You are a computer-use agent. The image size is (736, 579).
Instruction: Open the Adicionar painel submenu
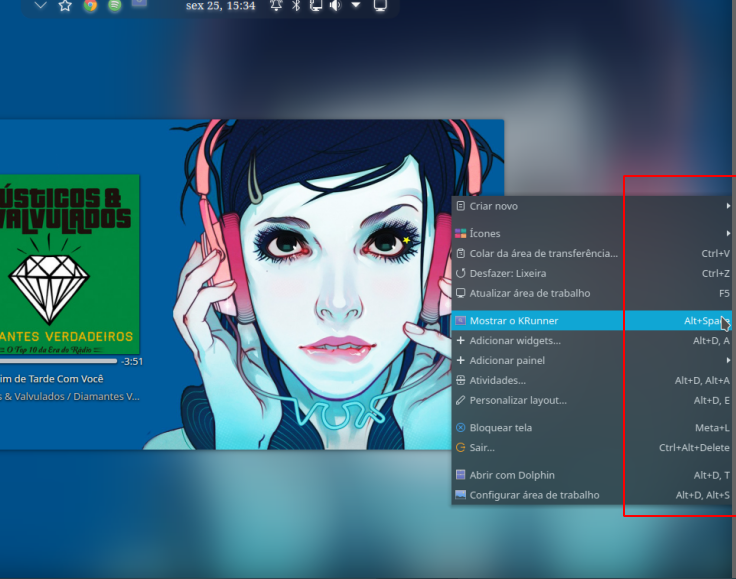591,360
